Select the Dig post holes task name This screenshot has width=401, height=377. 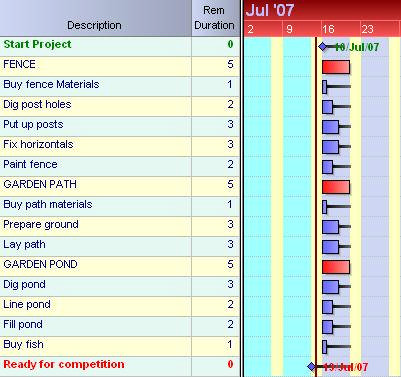click(37, 104)
